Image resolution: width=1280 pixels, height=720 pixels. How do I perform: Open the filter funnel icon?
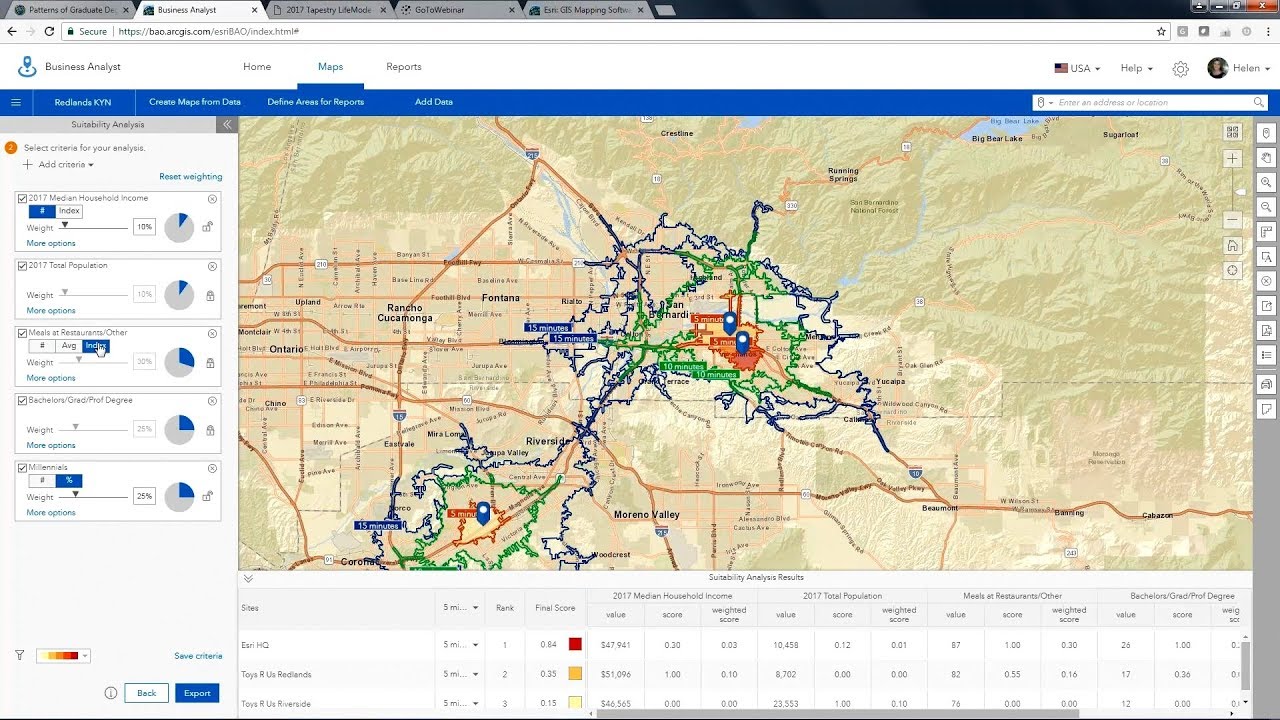pyautogui.click(x=20, y=655)
